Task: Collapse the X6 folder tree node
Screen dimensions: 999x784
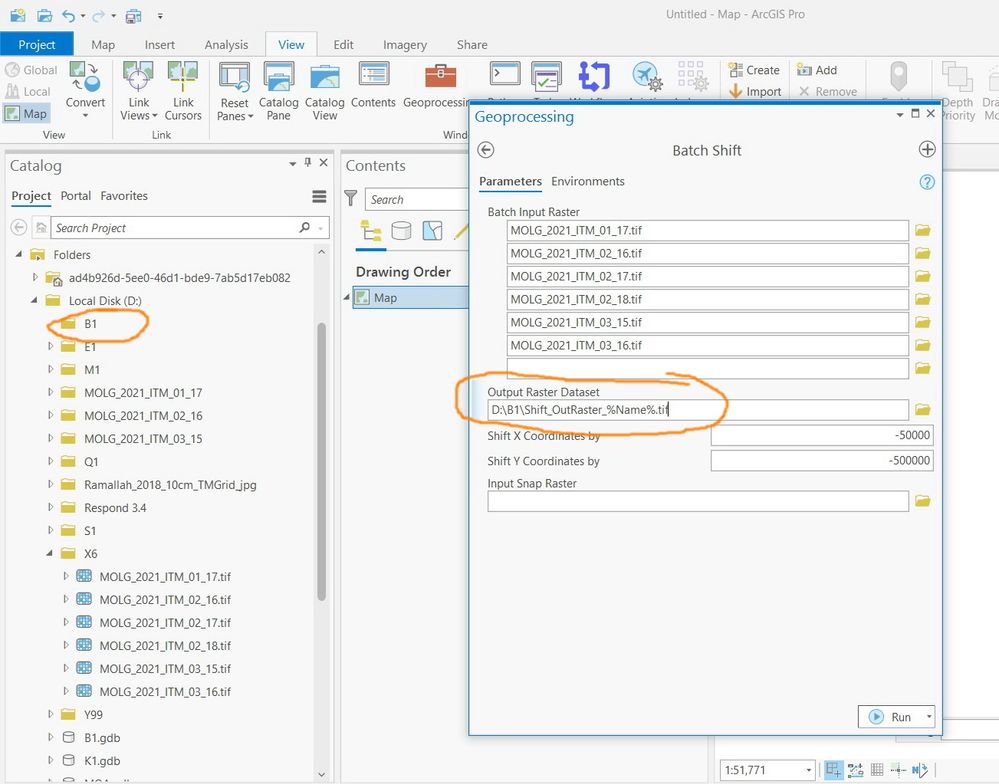Action: click(50, 554)
